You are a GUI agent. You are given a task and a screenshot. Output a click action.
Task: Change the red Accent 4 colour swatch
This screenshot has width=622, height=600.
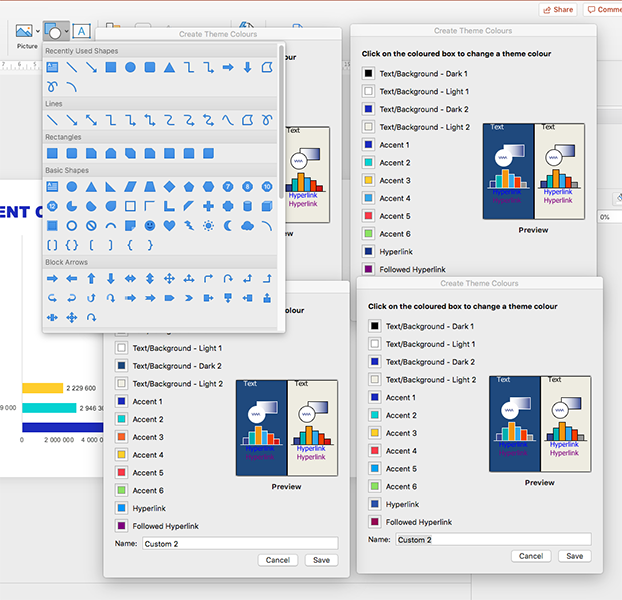coord(375,450)
